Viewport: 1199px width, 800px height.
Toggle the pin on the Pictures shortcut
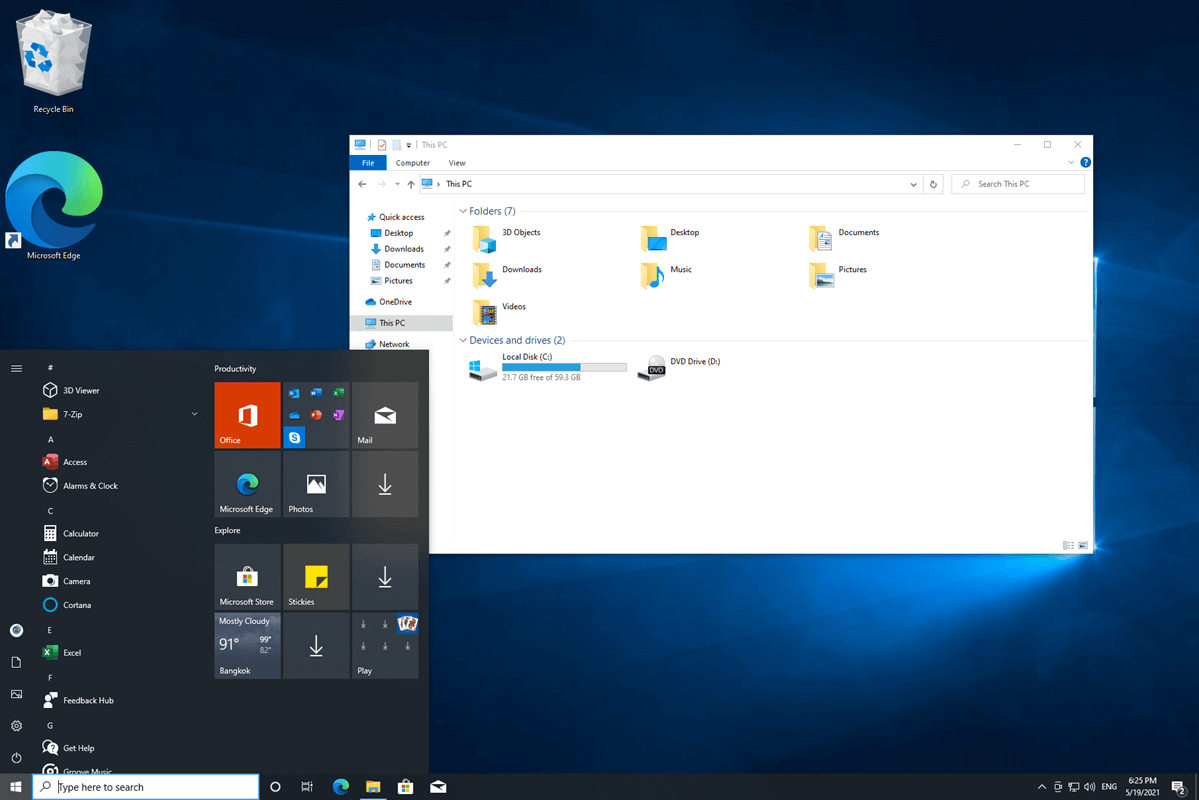pos(446,280)
